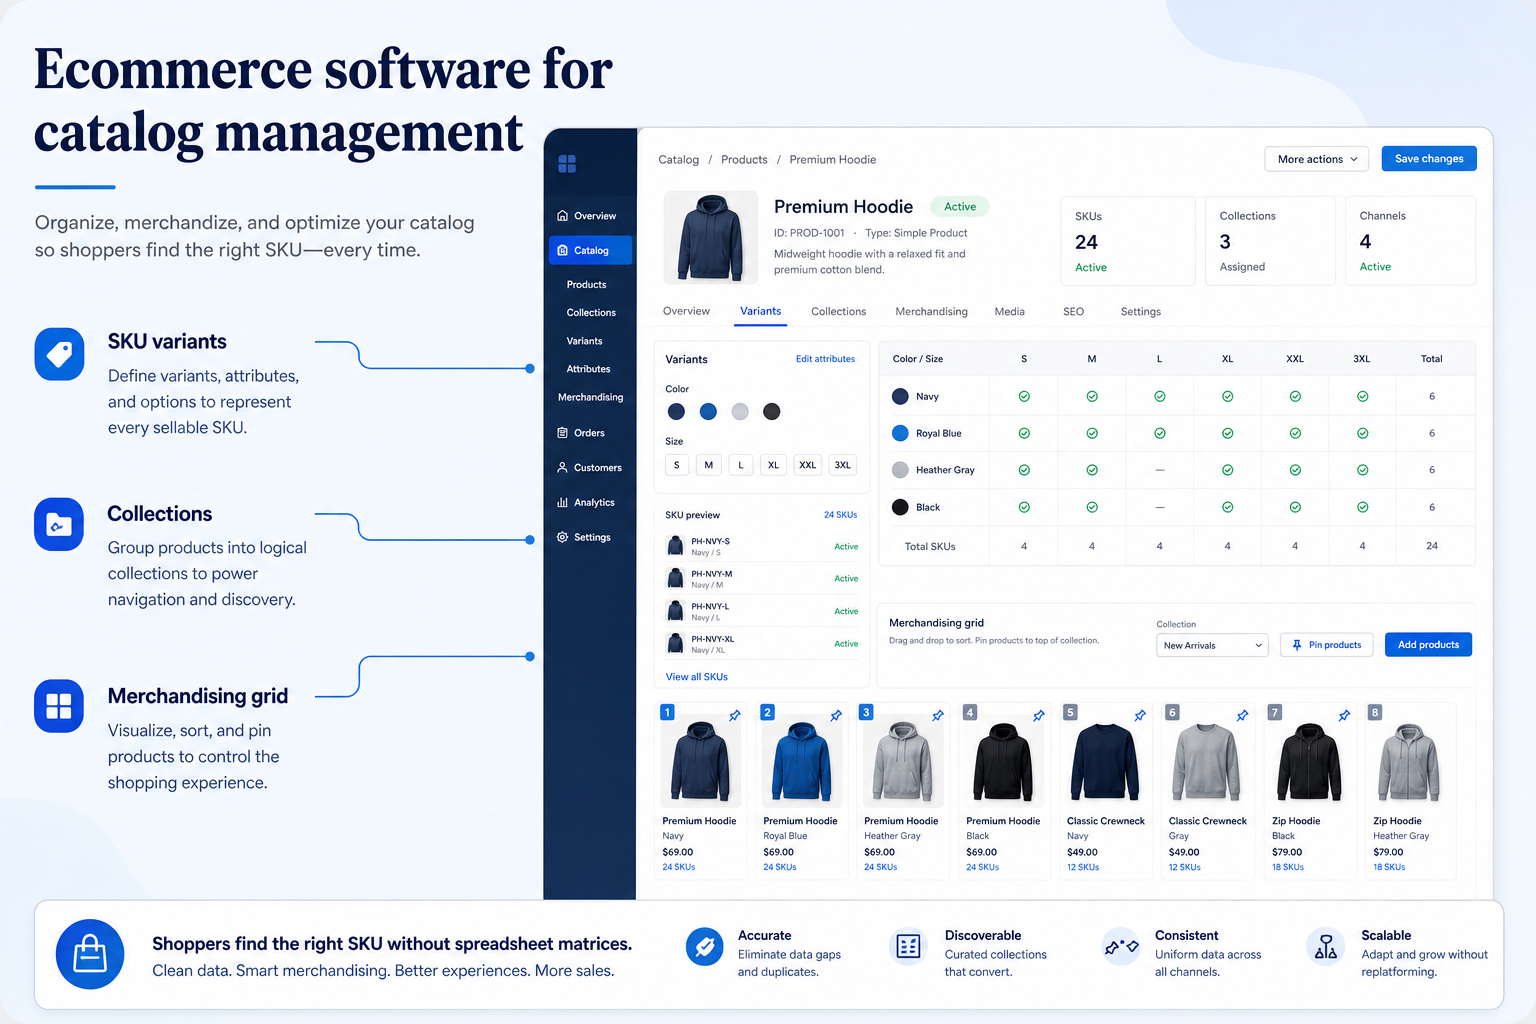
Task: Pin the Premium Hoodie Navy card
Action: click(x=735, y=715)
